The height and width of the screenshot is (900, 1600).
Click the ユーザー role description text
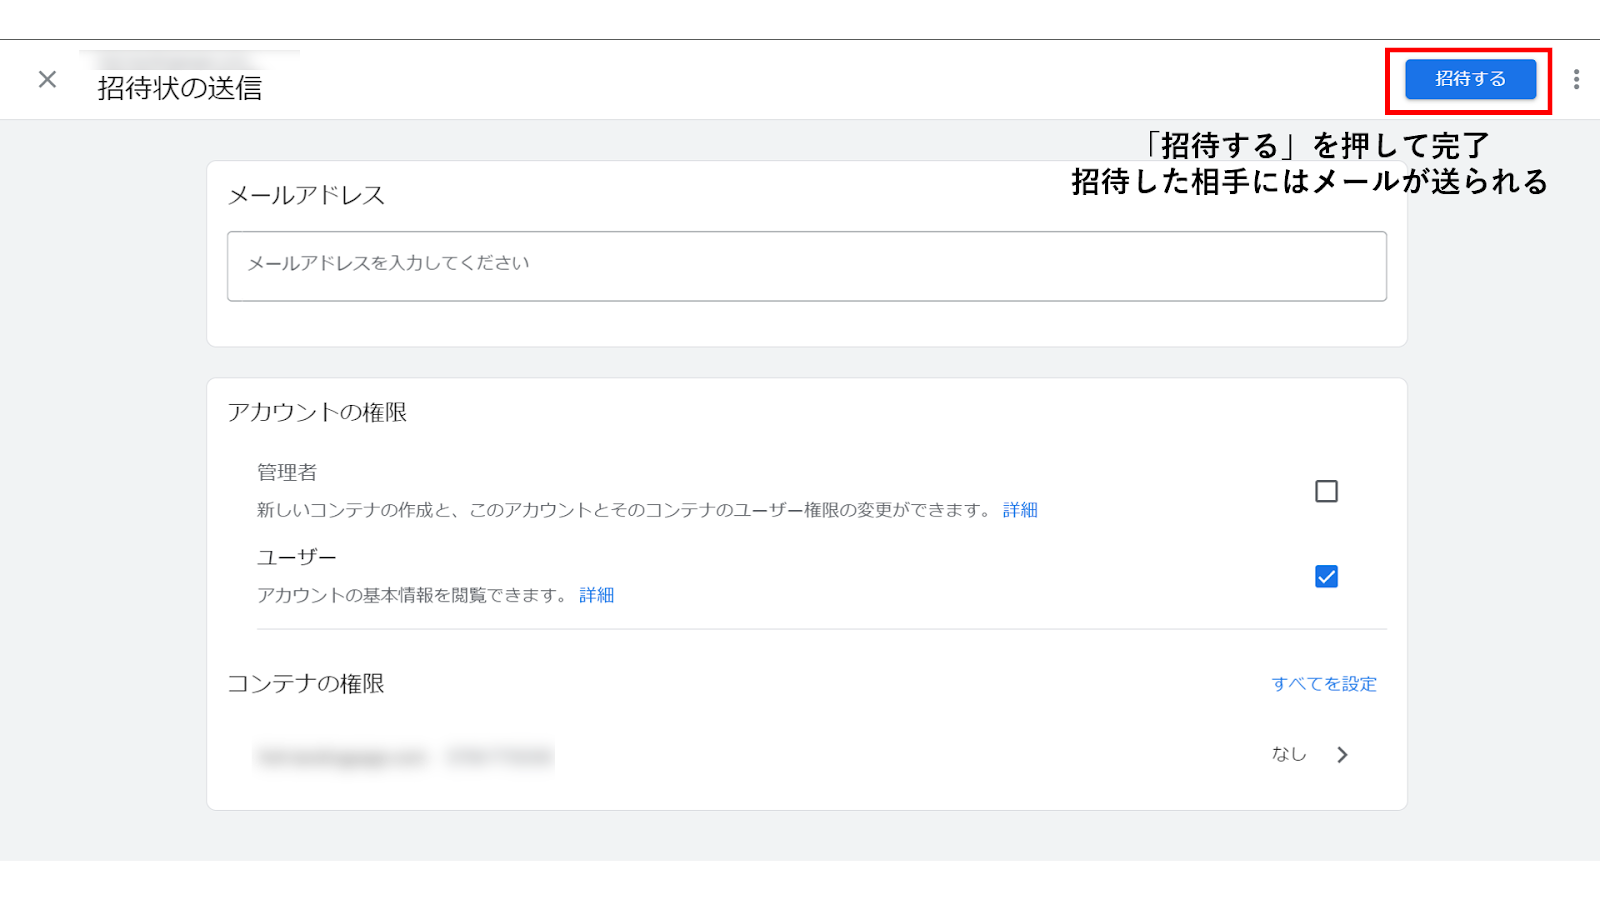pos(412,595)
